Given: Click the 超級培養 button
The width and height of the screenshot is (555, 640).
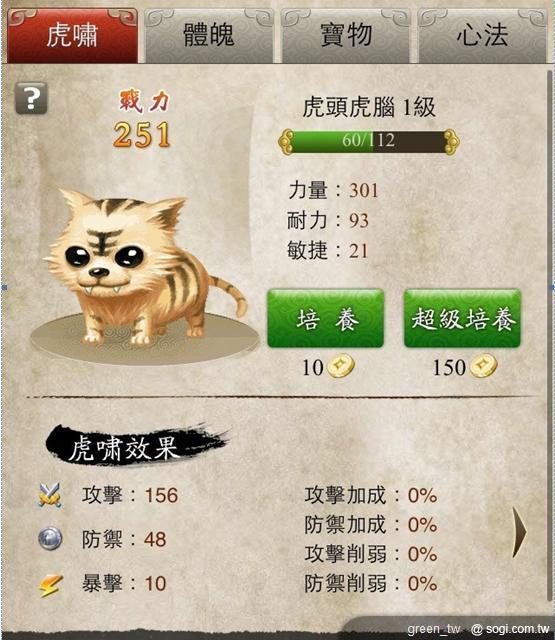Looking at the screenshot, I should [x=462, y=318].
